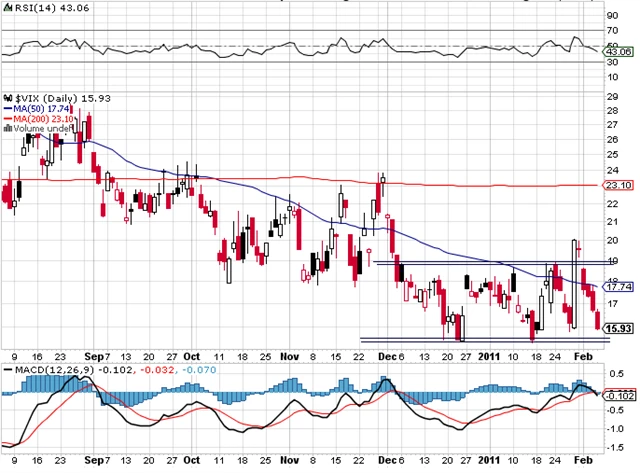Click the 30 level on RSI axis
This screenshot has width=640, height=473.
613,62
